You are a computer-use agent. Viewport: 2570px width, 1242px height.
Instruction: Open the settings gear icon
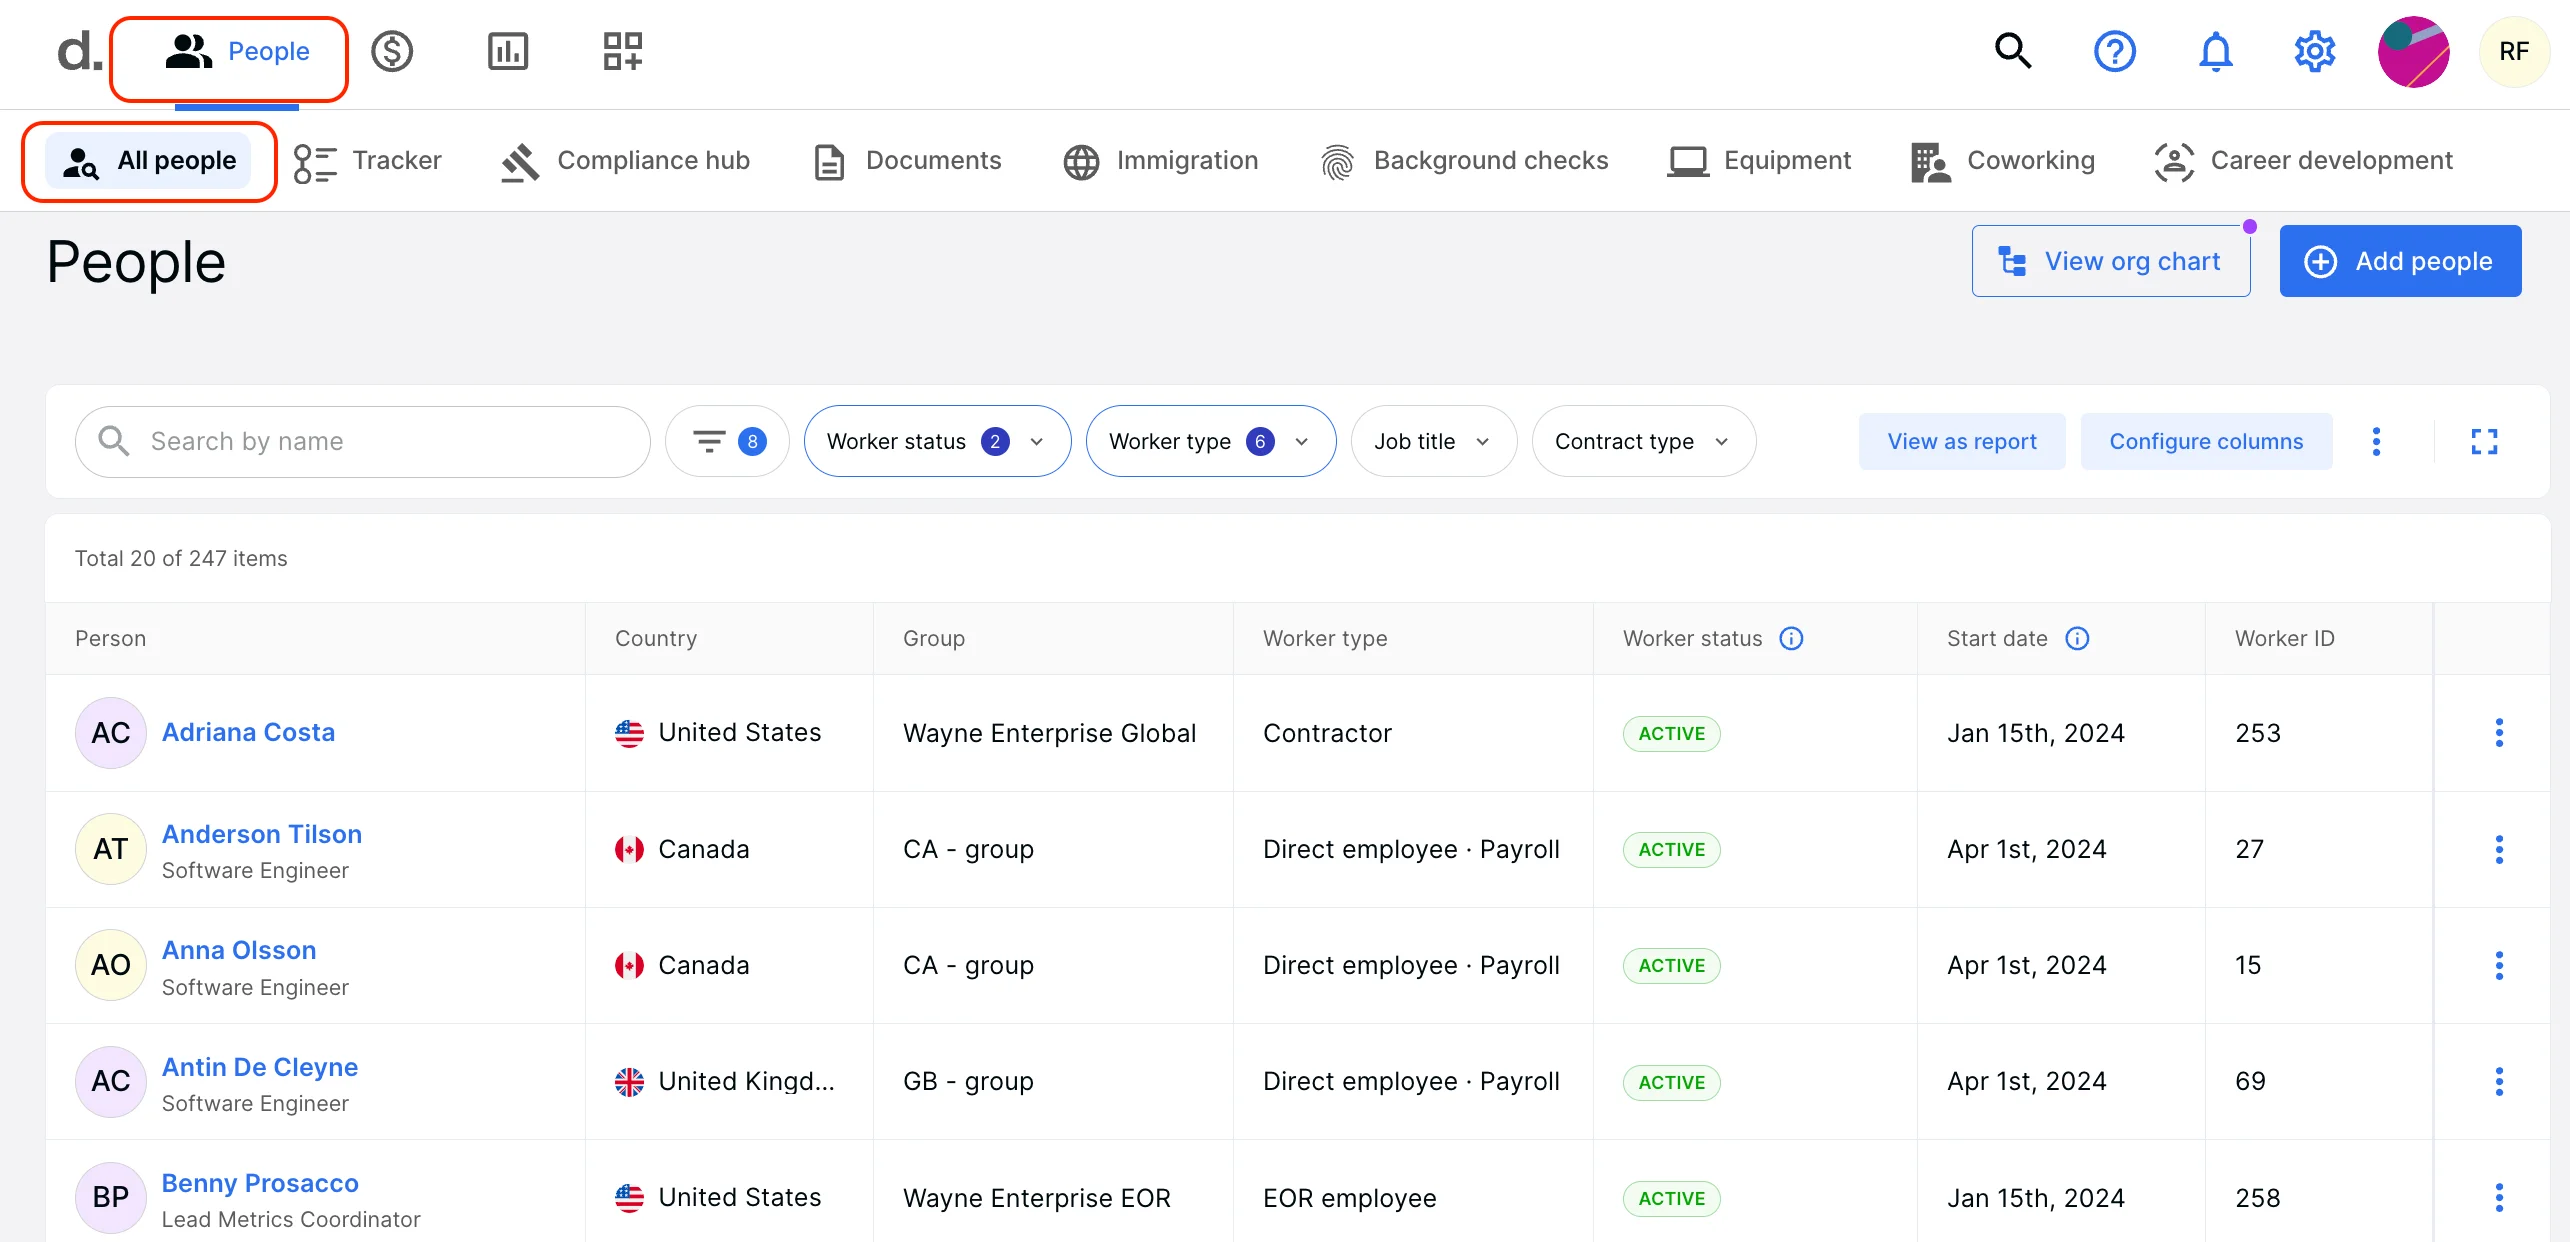(2314, 51)
